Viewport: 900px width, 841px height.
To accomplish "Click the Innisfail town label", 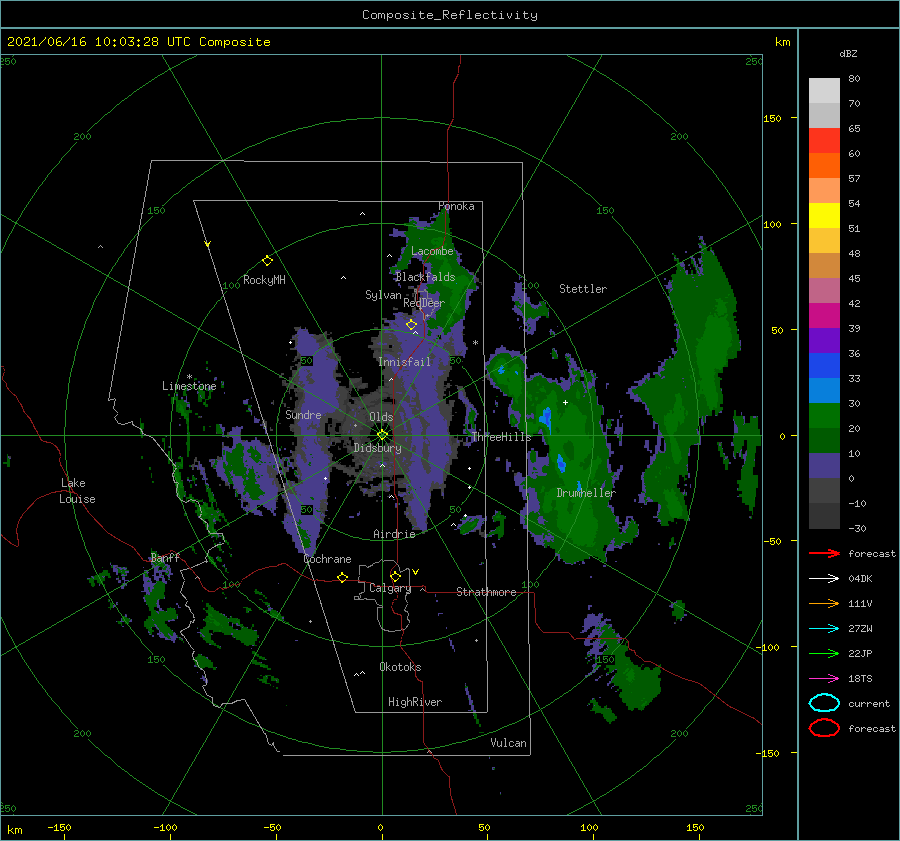I will tap(404, 362).
